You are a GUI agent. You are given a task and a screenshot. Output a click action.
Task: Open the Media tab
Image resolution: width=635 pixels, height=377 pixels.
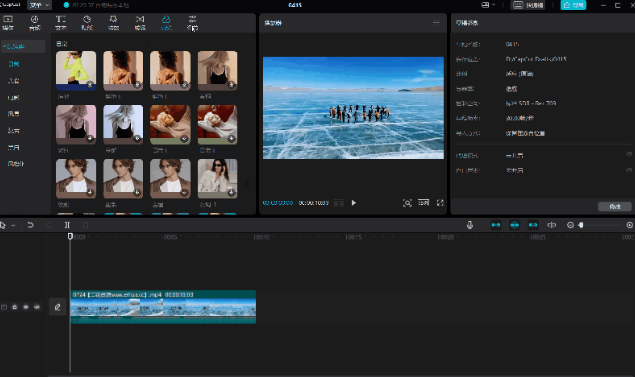[8, 23]
